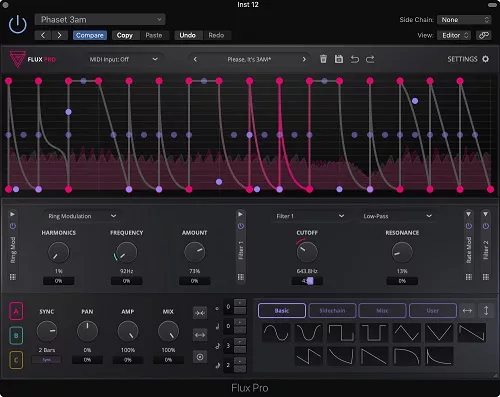The height and width of the screenshot is (397, 500).
Task: Open the User shapes tab
Action: [x=433, y=311]
